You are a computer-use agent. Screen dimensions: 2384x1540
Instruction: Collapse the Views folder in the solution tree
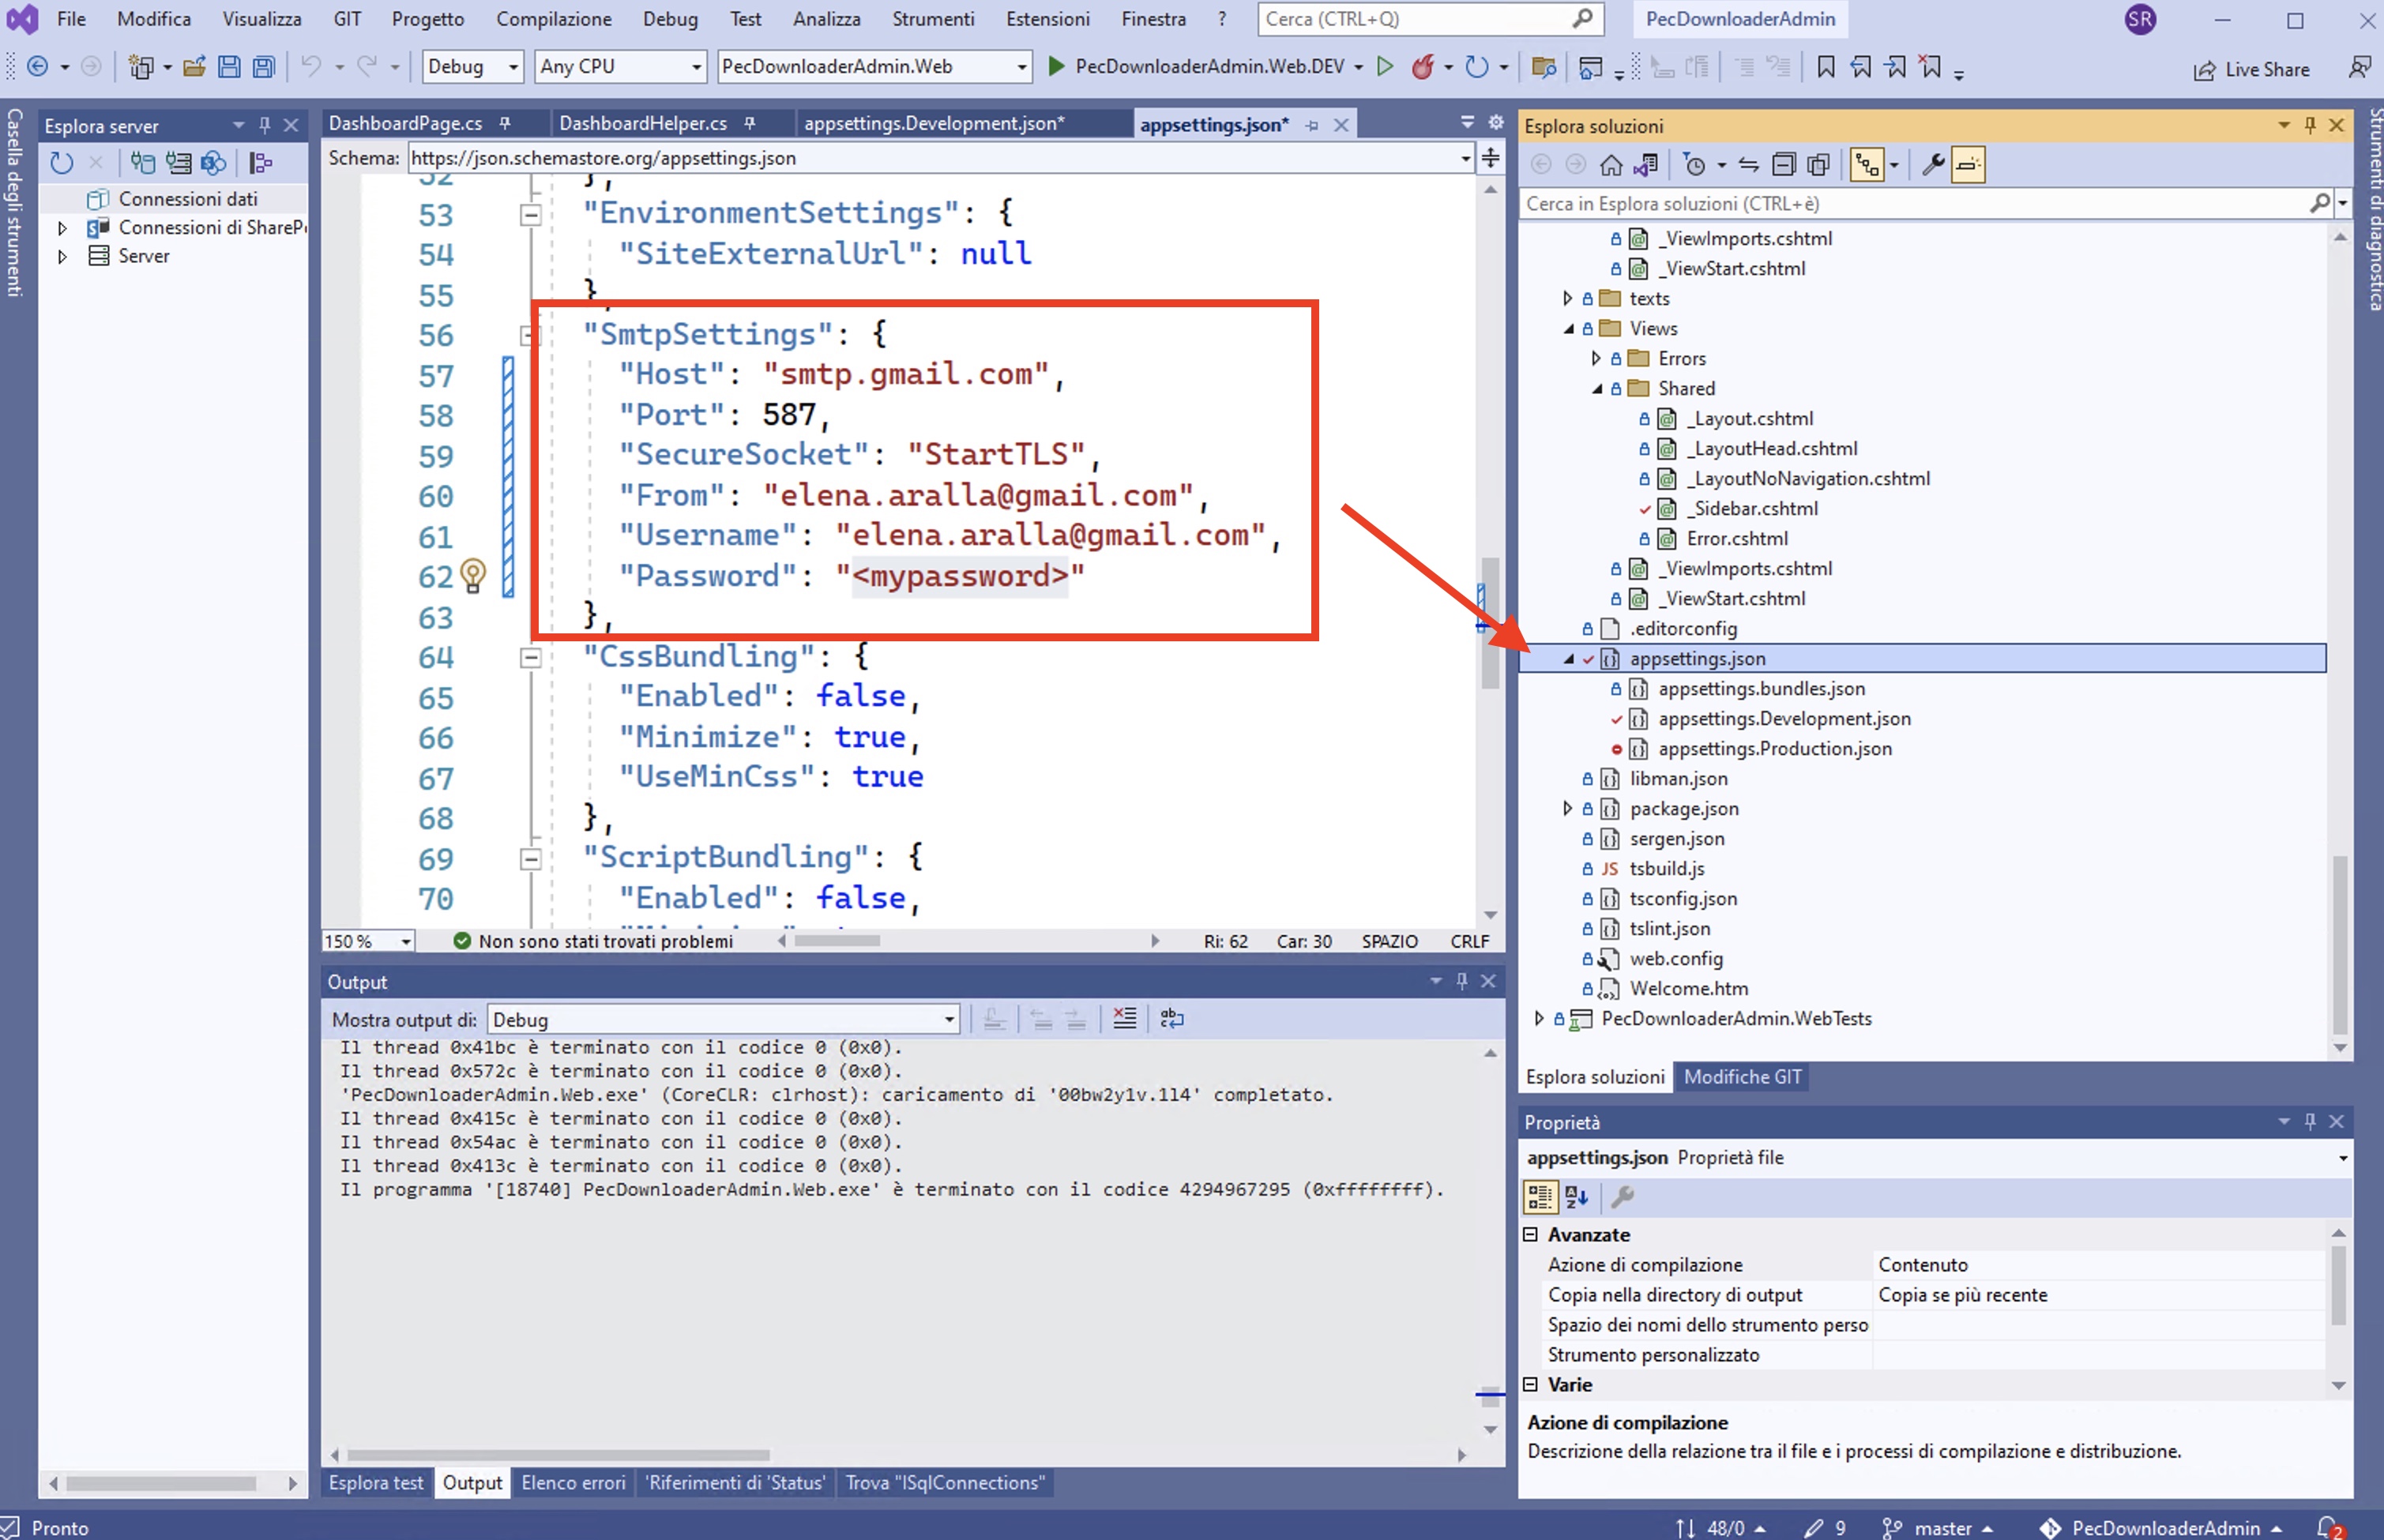coord(1568,329)
